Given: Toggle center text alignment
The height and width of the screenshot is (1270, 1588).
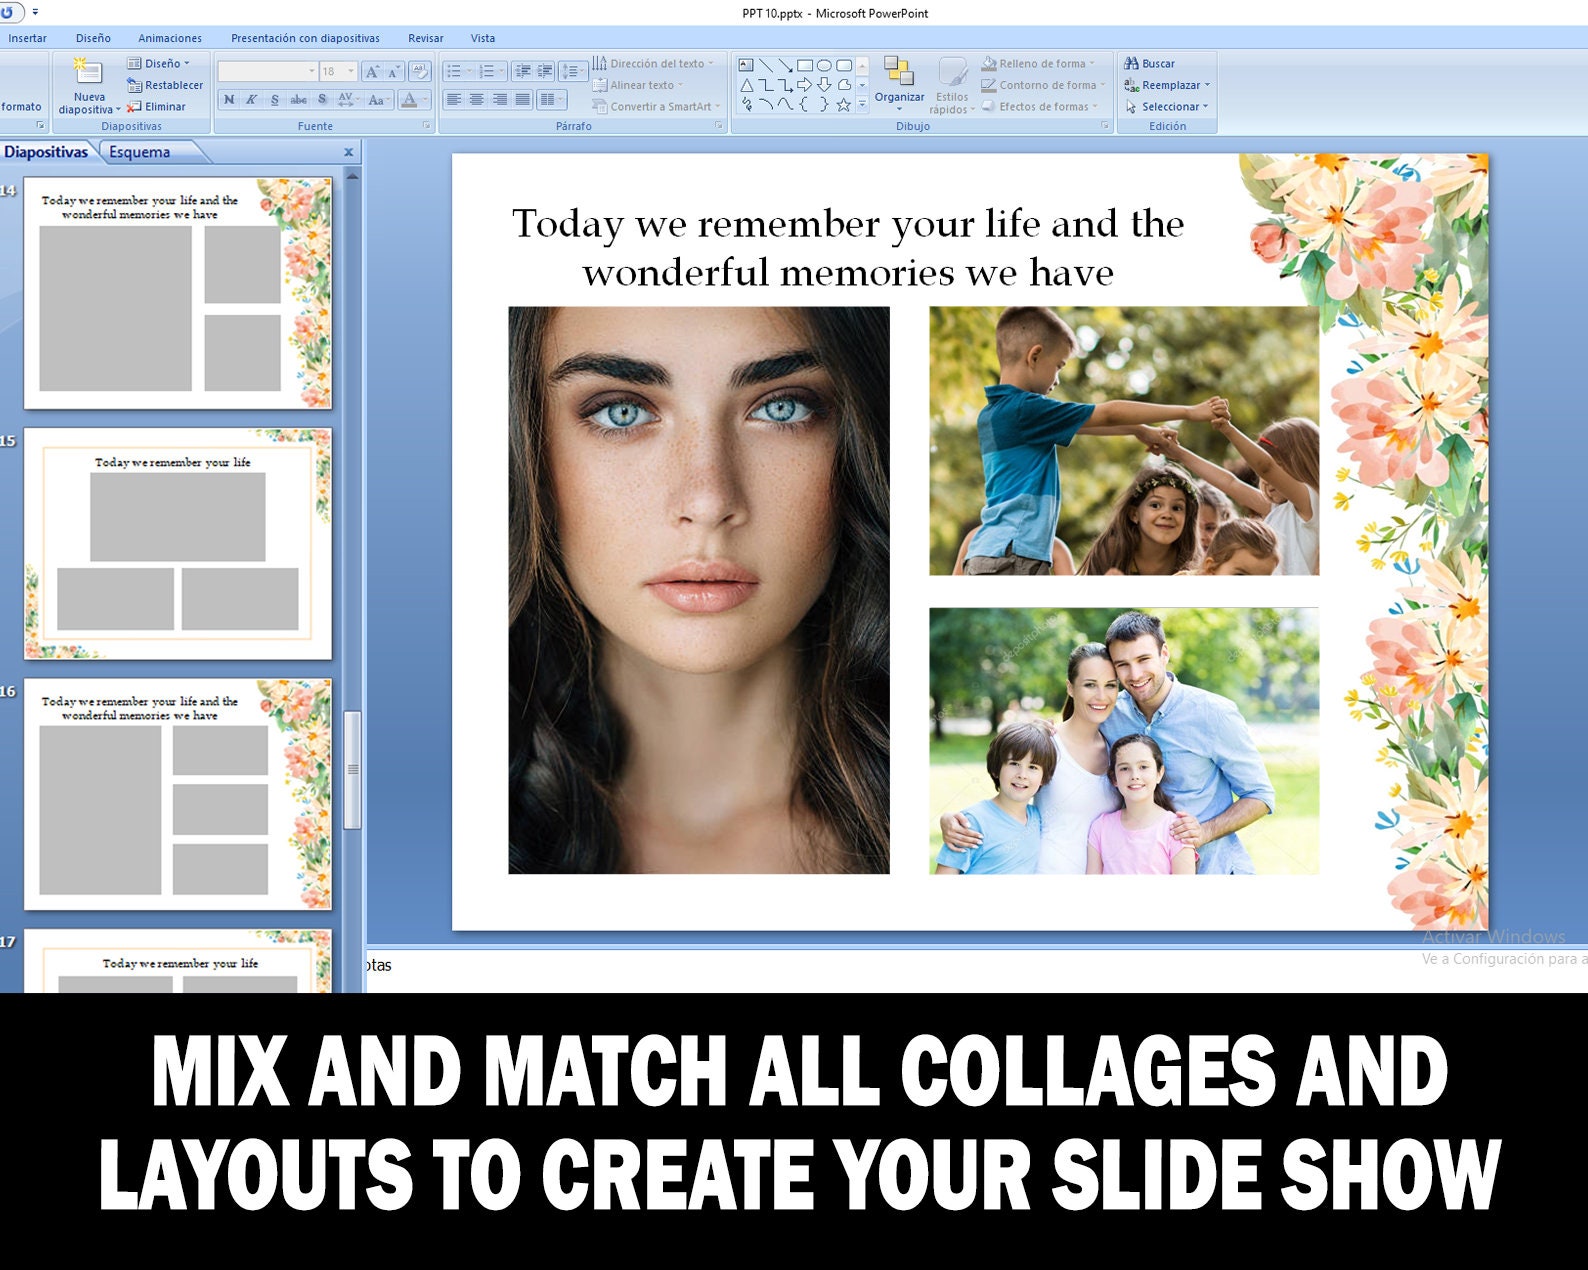Looking at the screenshot, I should [477, 99].
